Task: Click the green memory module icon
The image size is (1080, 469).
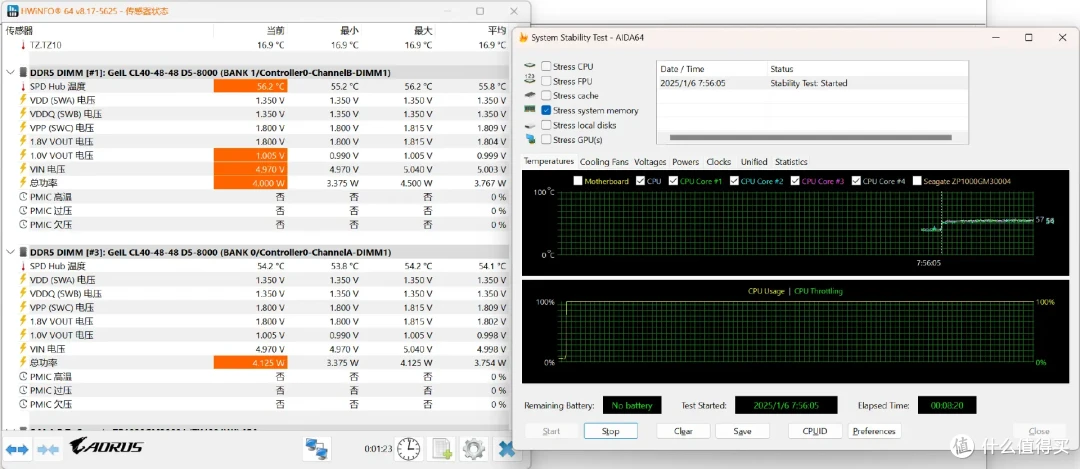Action: tap(529, 110)
